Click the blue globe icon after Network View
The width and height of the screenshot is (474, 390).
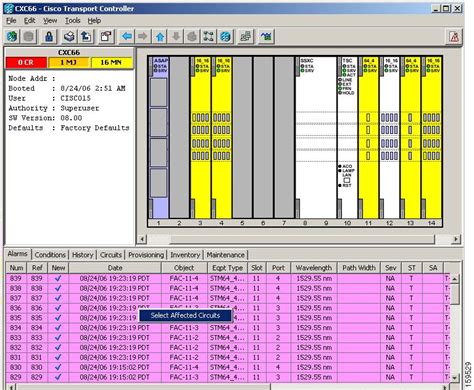tap(225, 36)
